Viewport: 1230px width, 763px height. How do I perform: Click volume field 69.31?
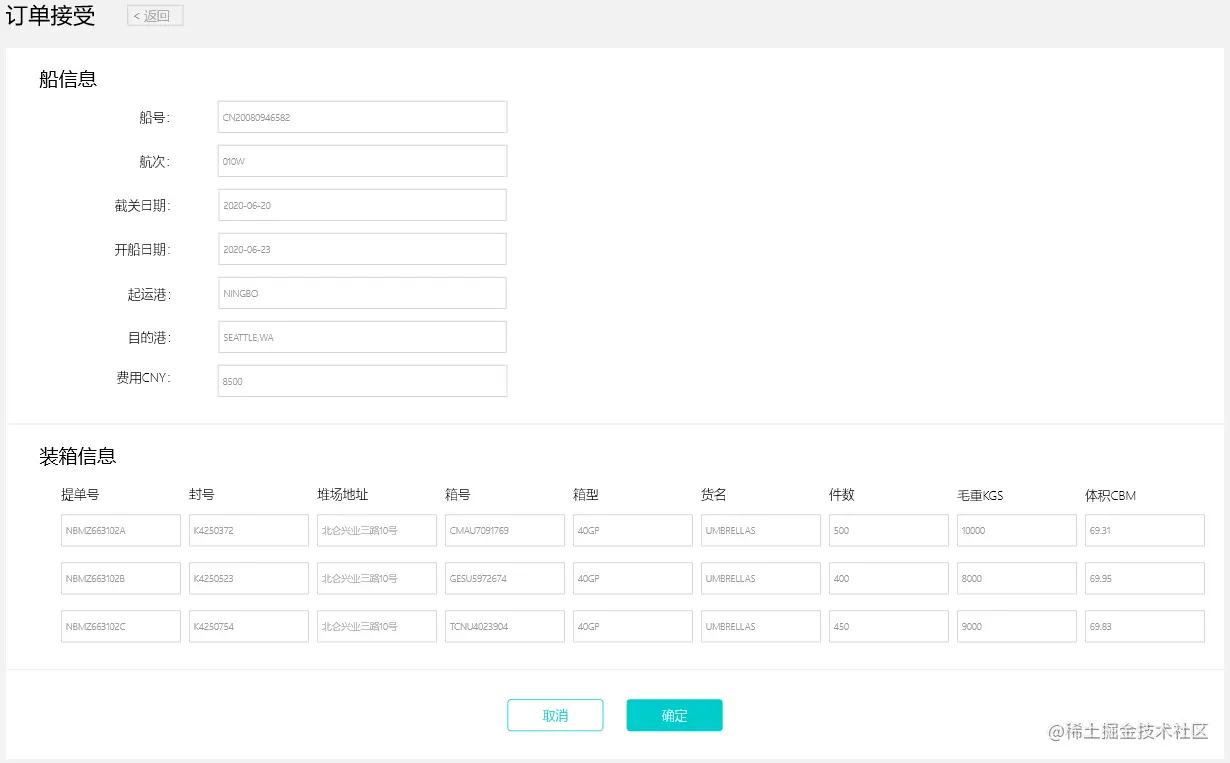click(x=1145, y=530)
